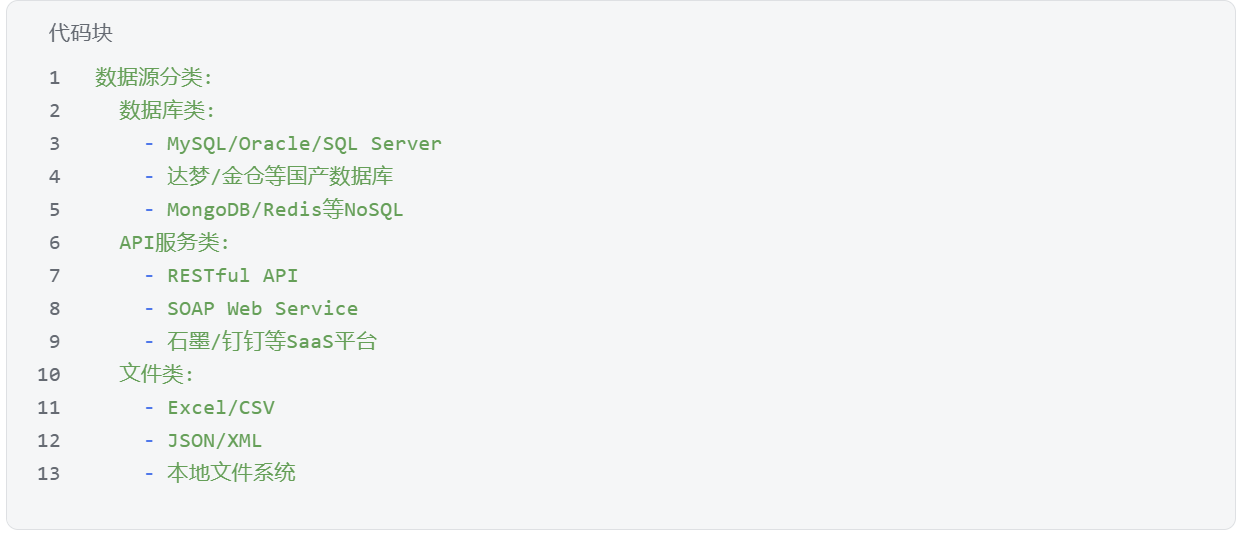1245x537 pixels.
Task: Click the 文件类 heading line
Action: coord(156,374)
